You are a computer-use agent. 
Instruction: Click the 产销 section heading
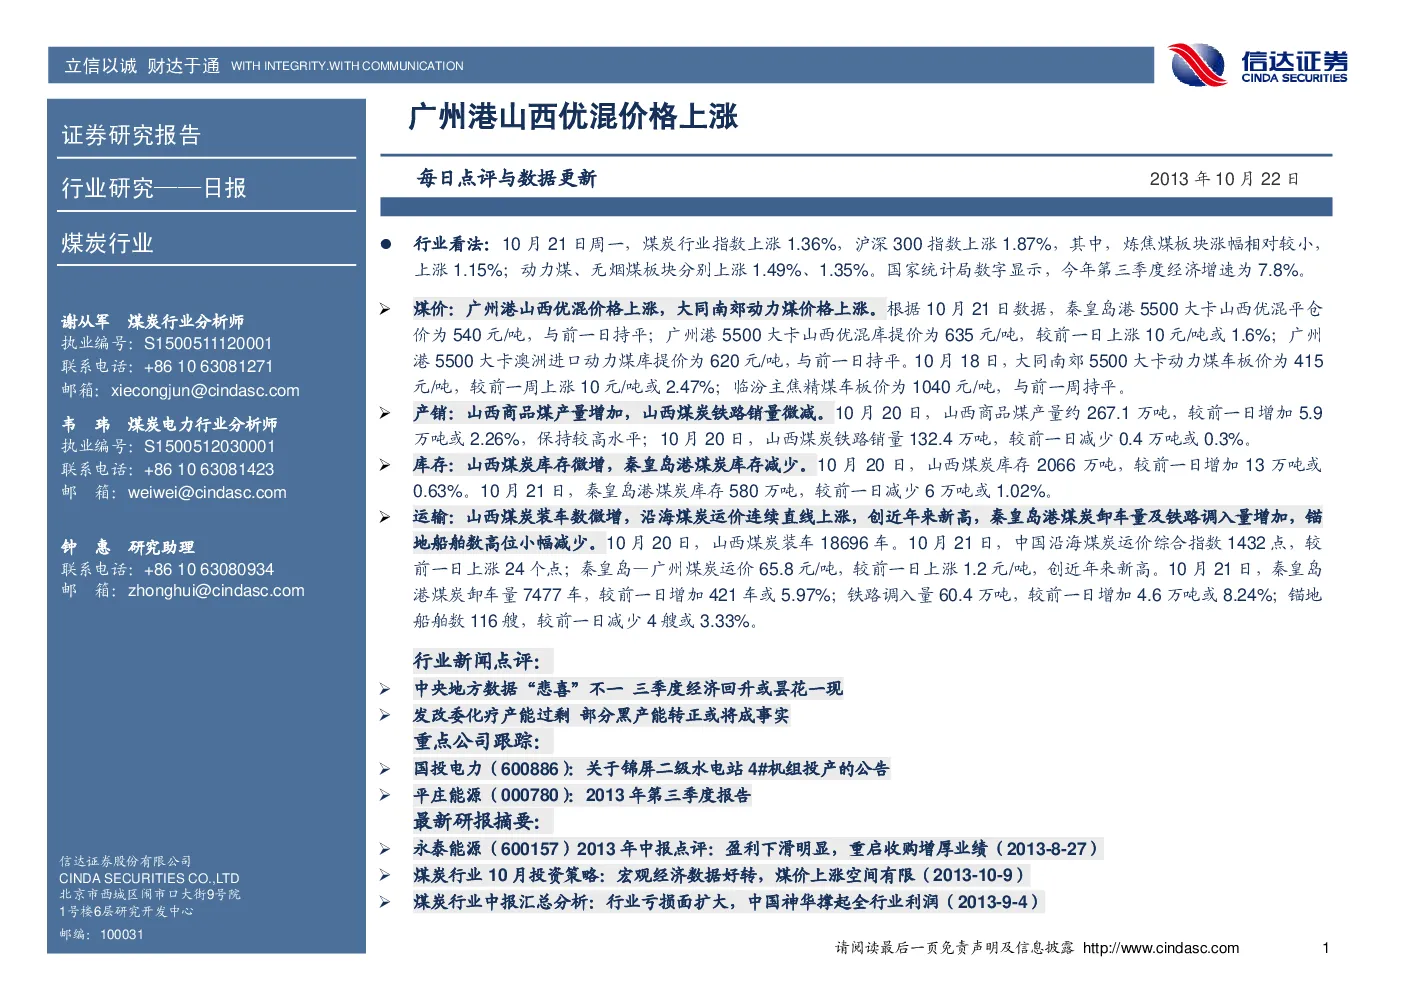(434, 412)
